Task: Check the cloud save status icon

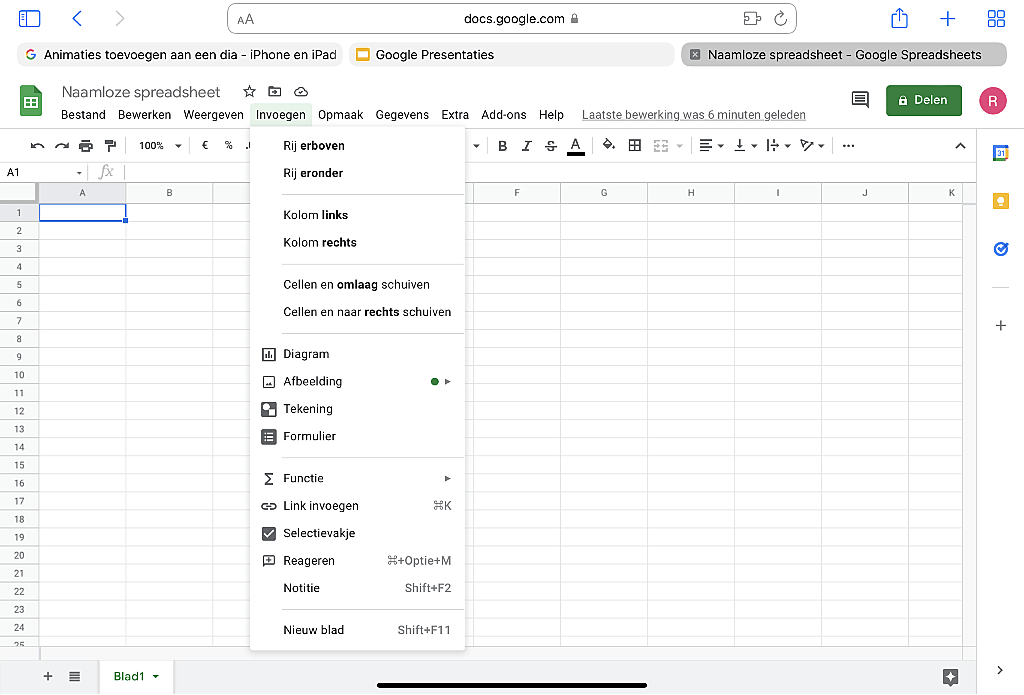Action: 300,91
